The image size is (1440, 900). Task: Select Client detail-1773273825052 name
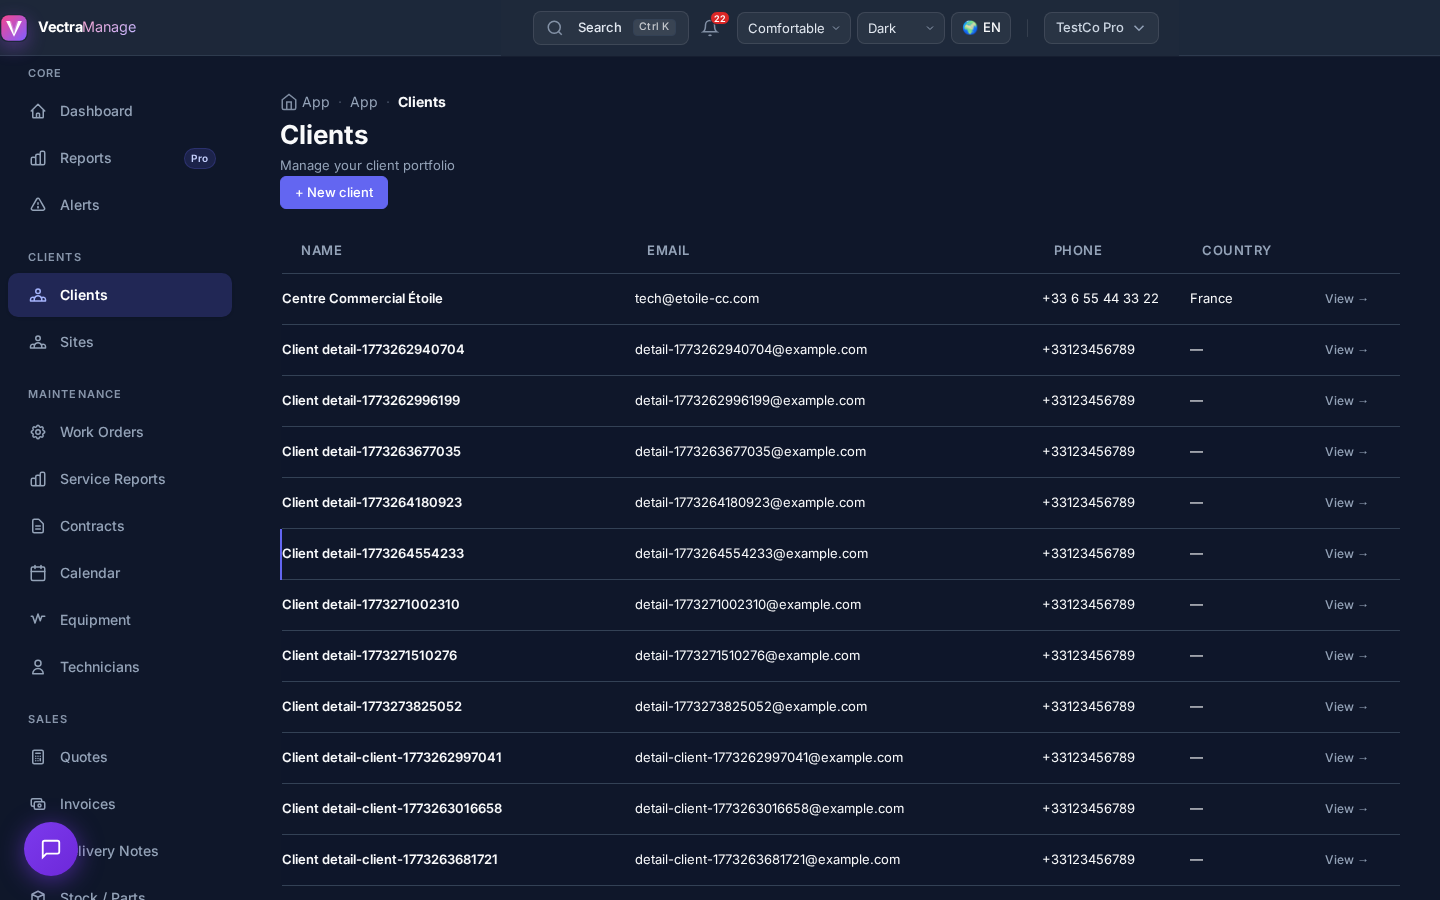[372, 706]
